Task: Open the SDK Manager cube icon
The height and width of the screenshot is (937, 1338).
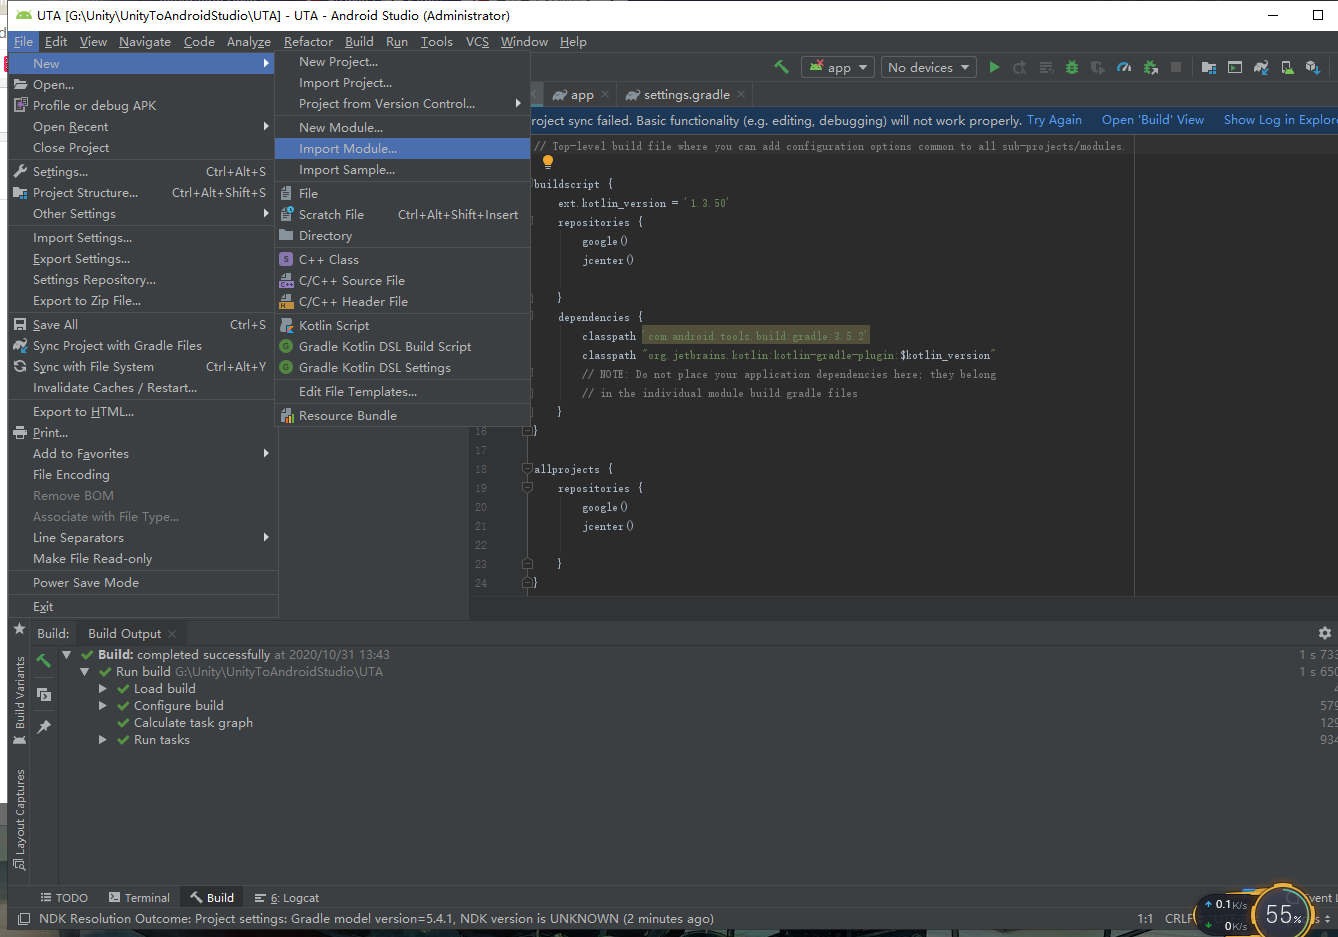Action: pos(1313,67)
